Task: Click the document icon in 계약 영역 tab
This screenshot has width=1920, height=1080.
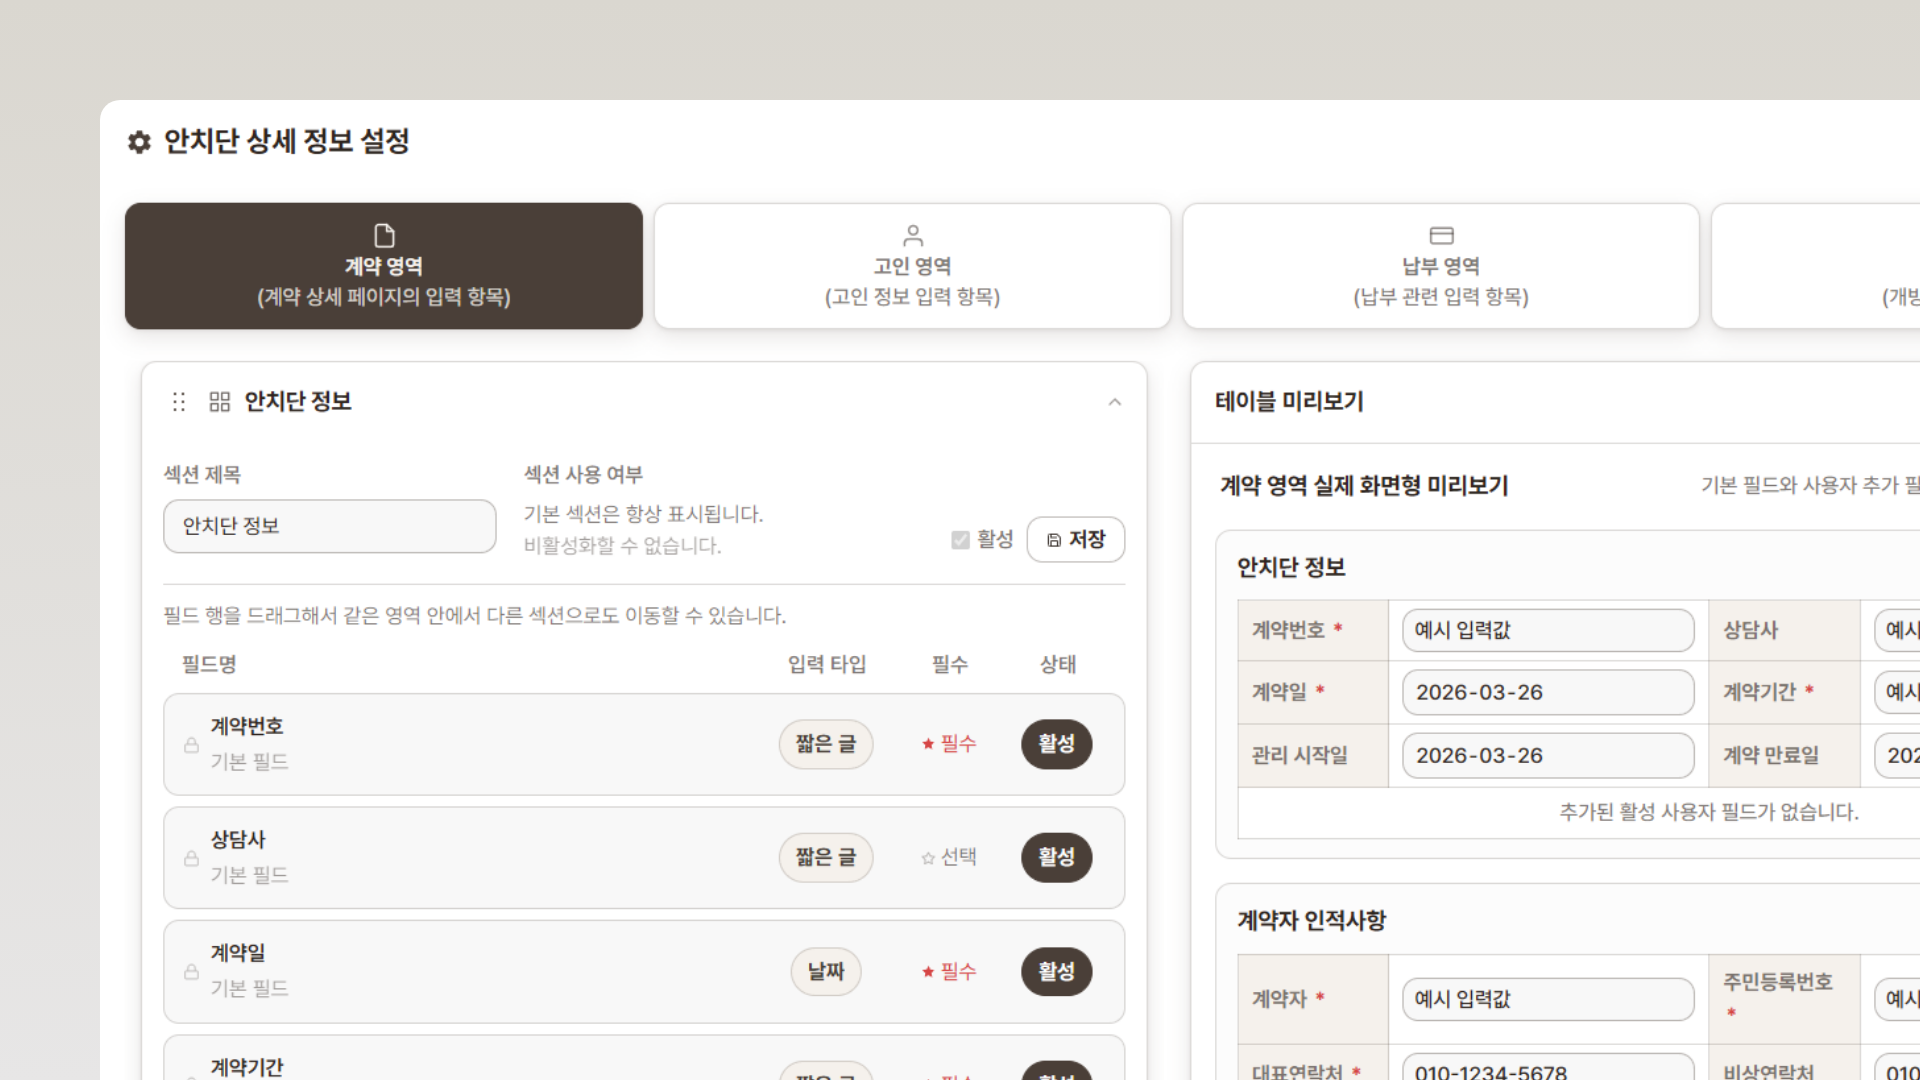Action: [x=384, y=235]
